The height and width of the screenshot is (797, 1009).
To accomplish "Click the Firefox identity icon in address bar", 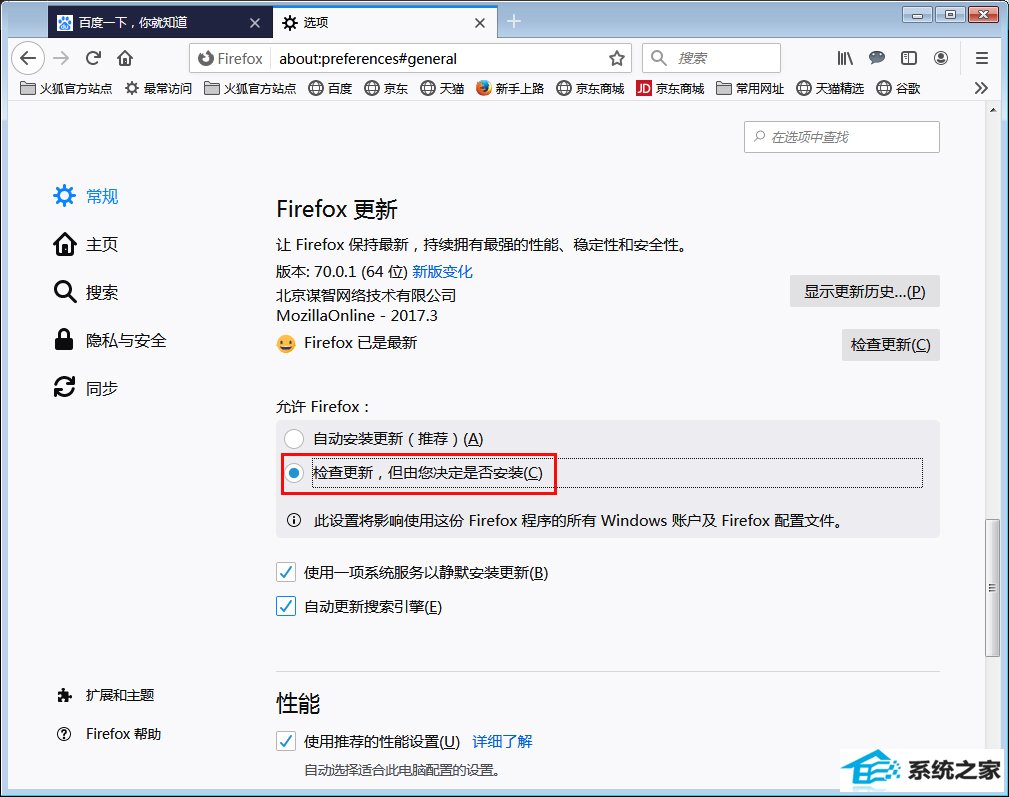I will click(205, 59).
